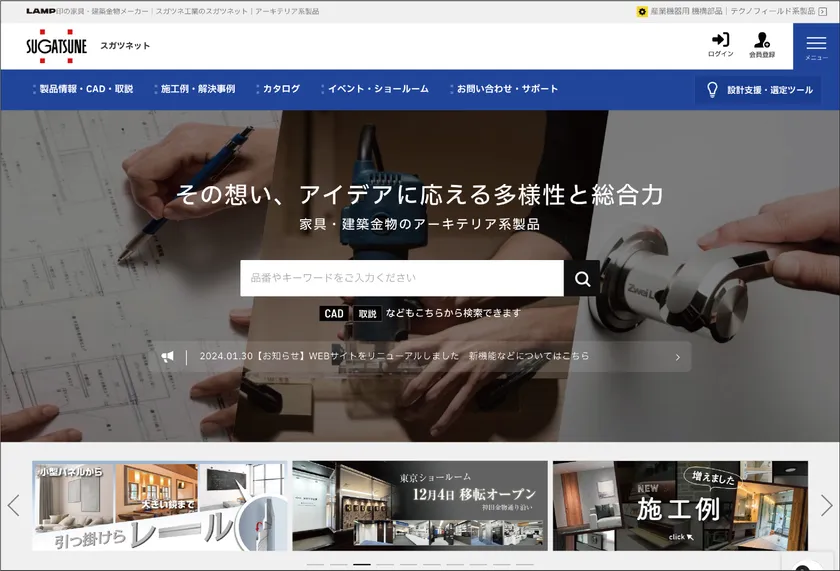
Task: Expand the notice chevron arrow
Action: tap(678, 357)
